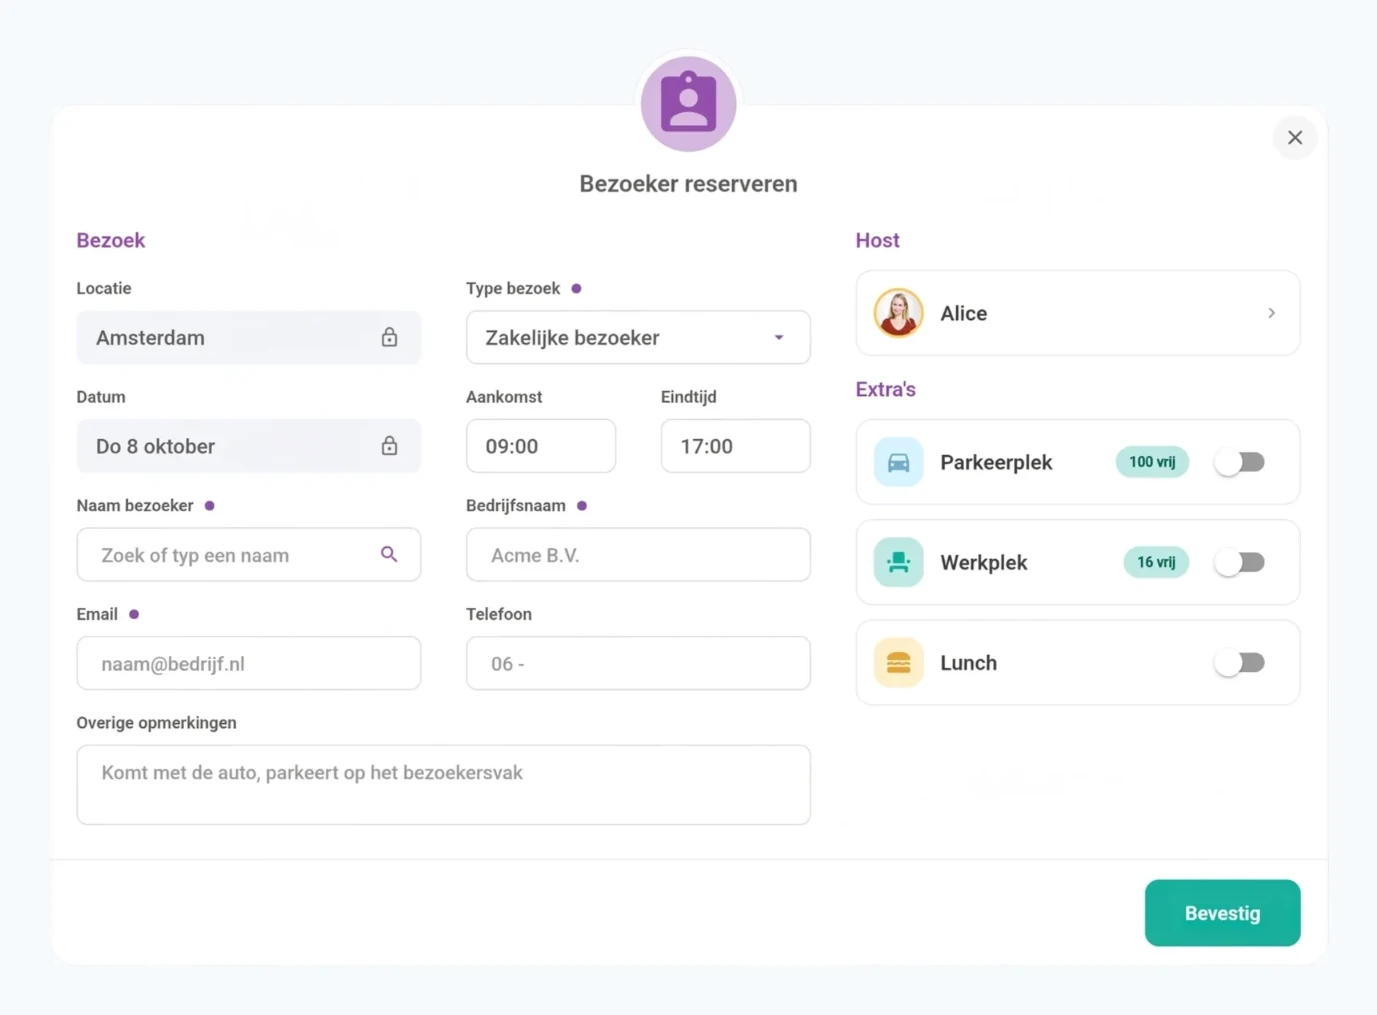The height and width of the screenshot is (1015, 1377).
Task: Click into the Bedrijfsnaam input
Action: [638, 554]
